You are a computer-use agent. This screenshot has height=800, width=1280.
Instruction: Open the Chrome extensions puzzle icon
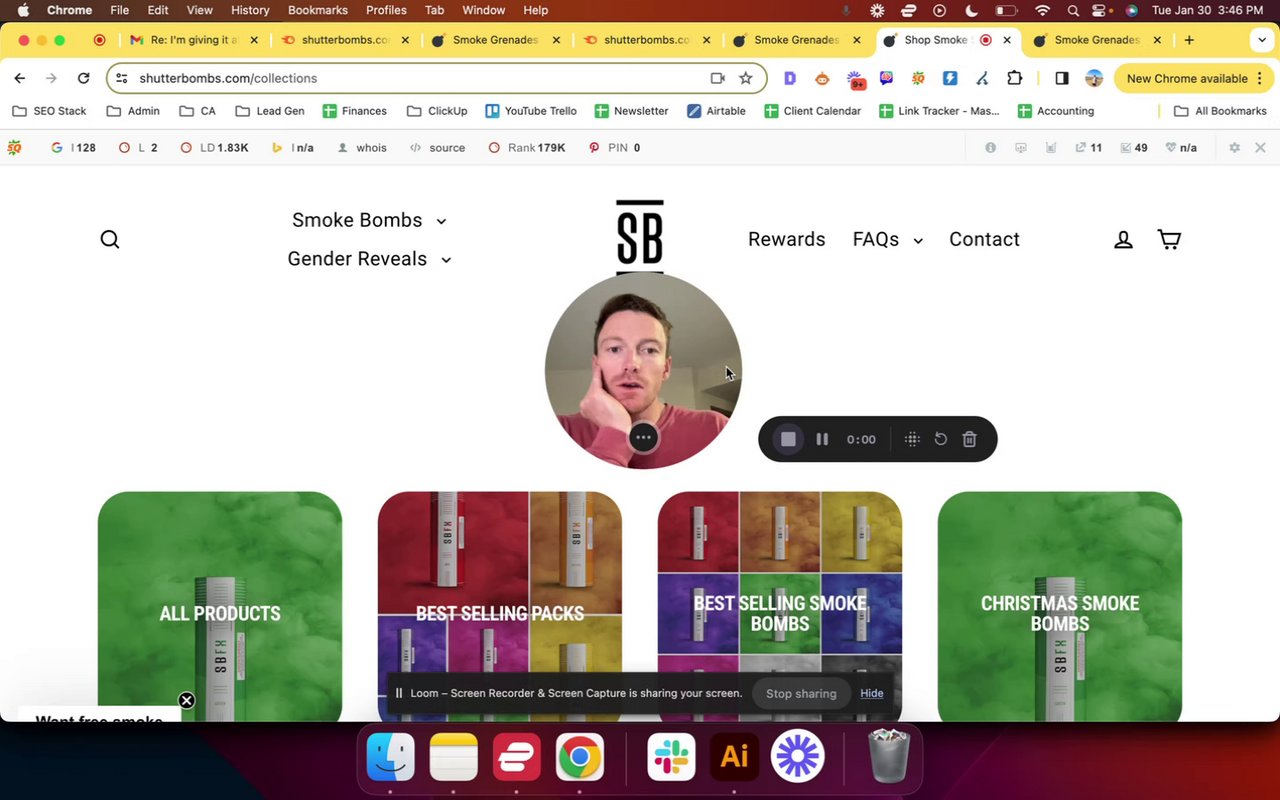click(1014, 78)
